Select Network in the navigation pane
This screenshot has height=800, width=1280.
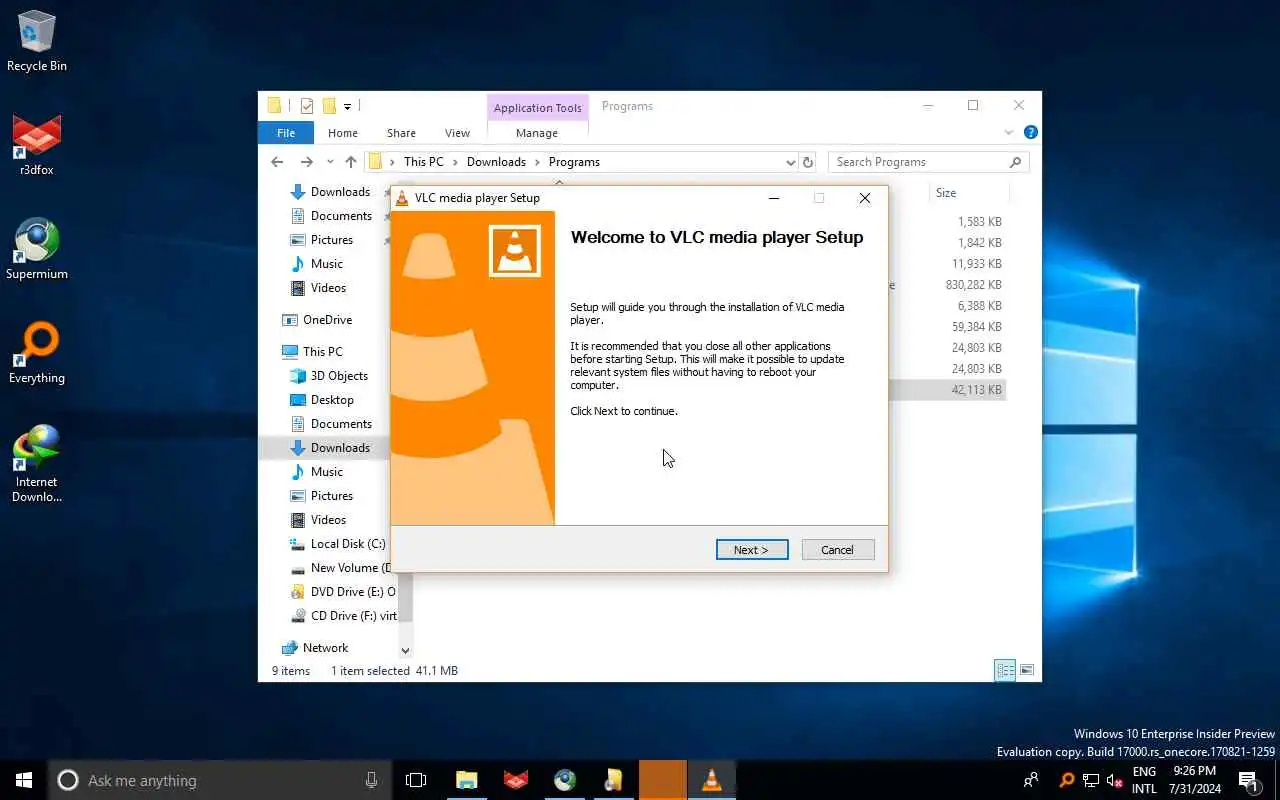(x=325, y=648)
